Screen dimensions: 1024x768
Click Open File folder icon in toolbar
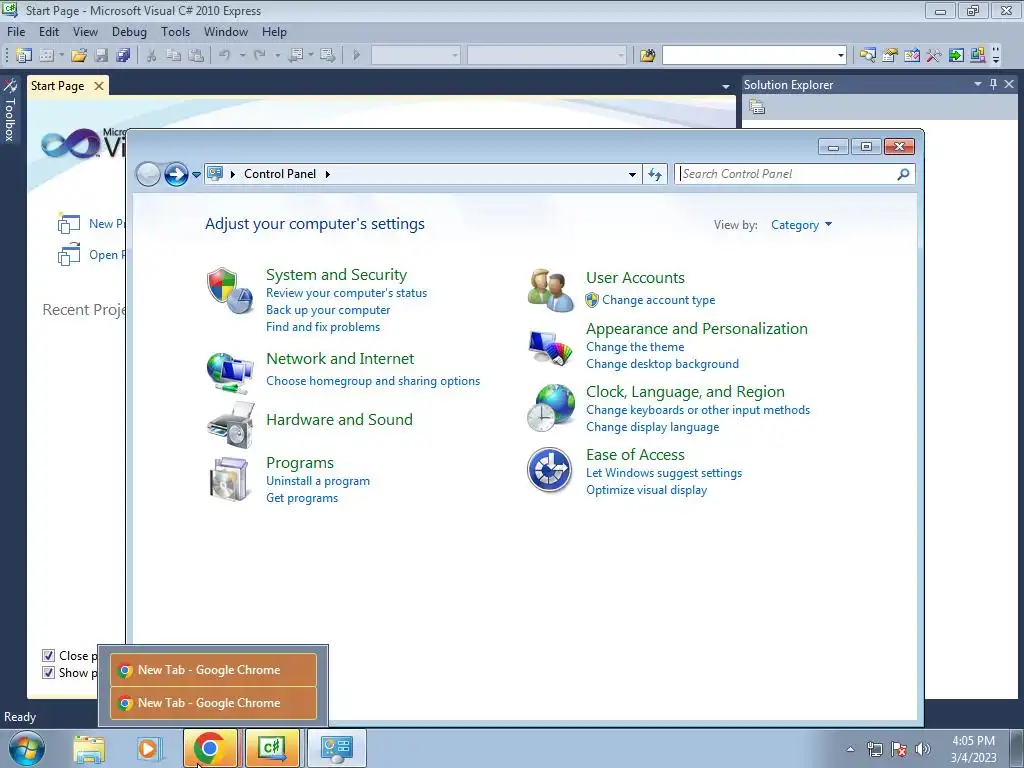(x=79, y=56)
